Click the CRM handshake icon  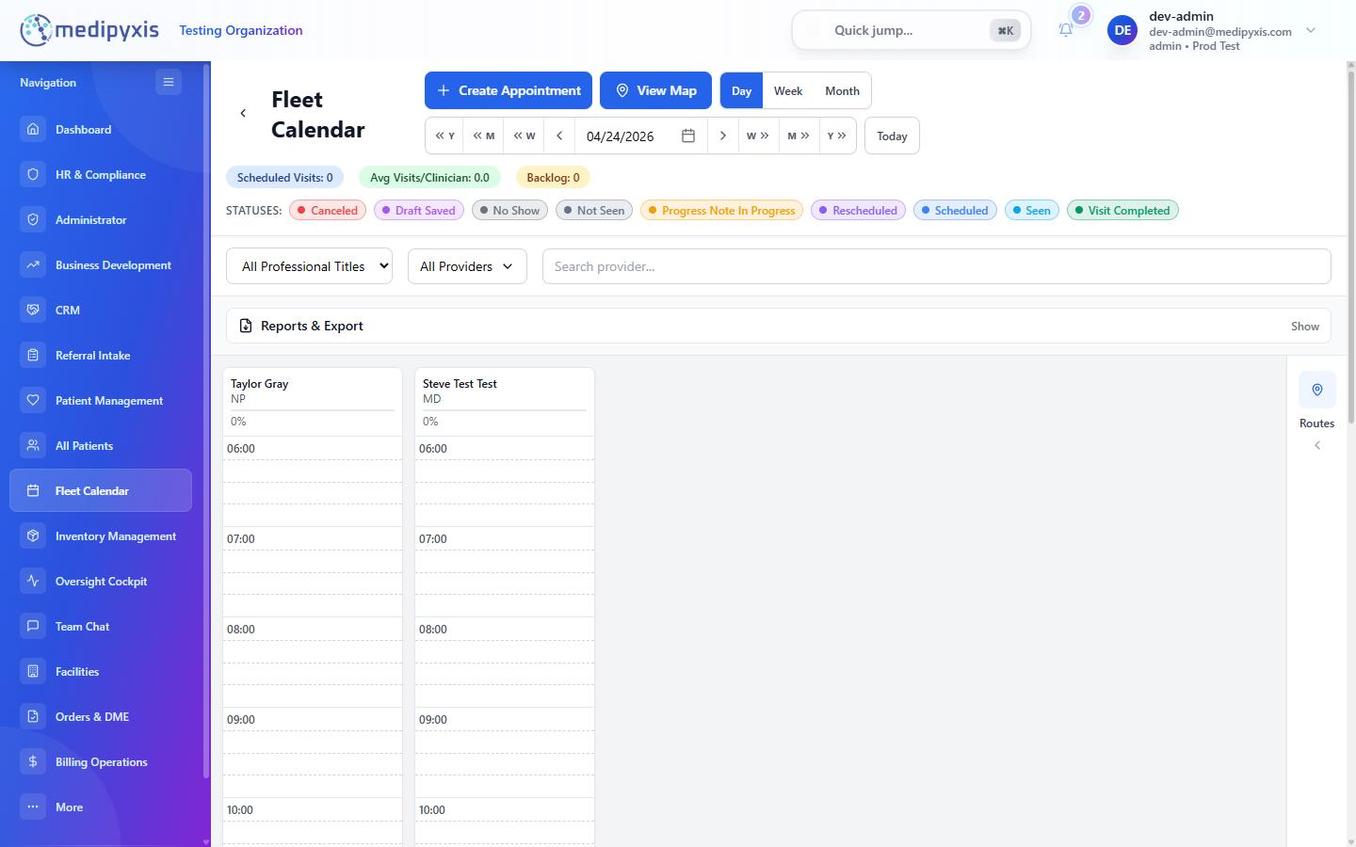pos(33,310)
